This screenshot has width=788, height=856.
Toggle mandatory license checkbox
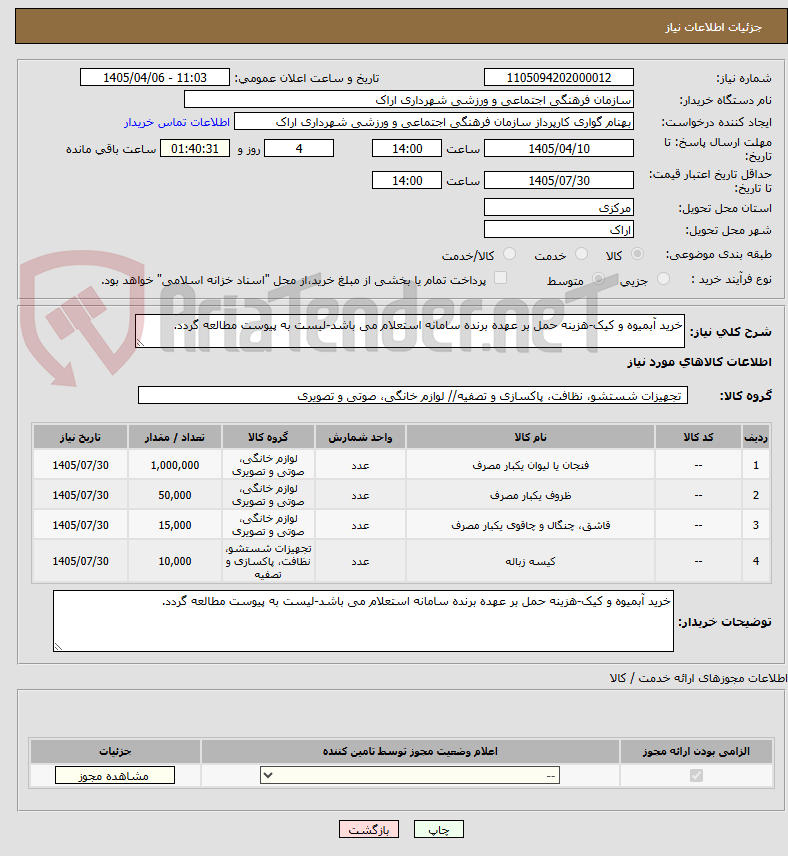(x=696, y=775)
